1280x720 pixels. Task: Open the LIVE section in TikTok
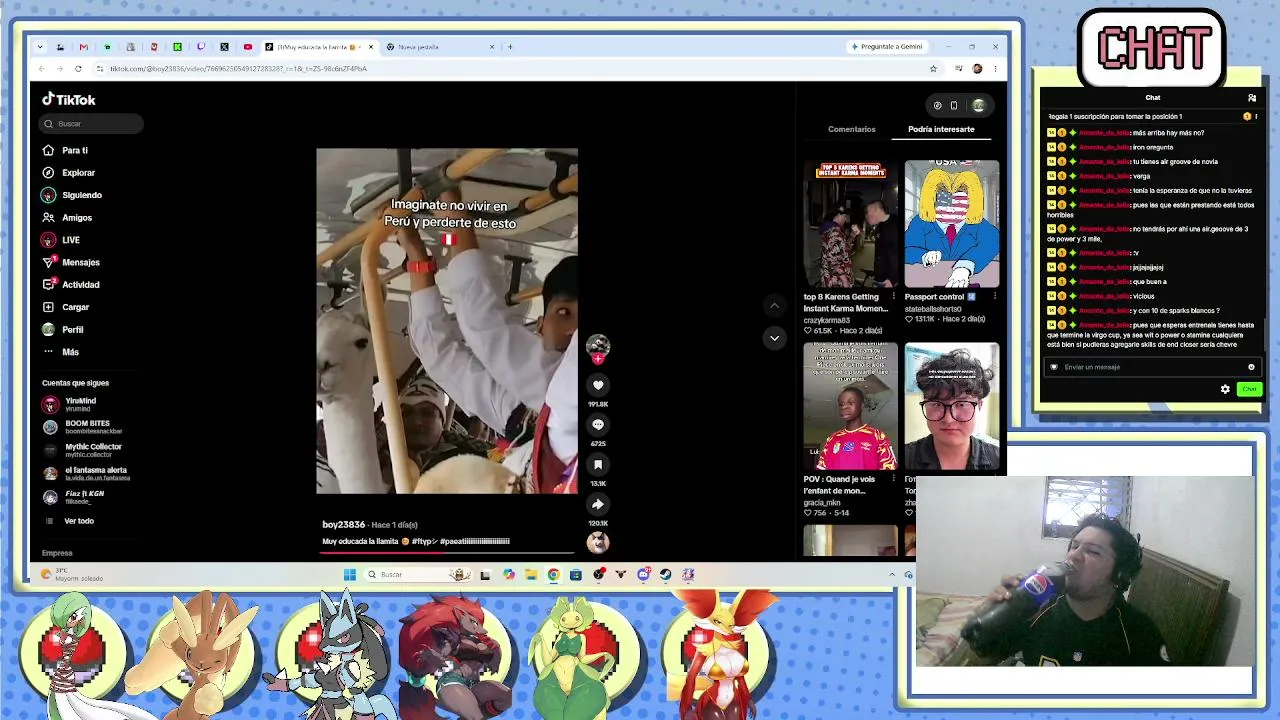click(x=61, y=240)
